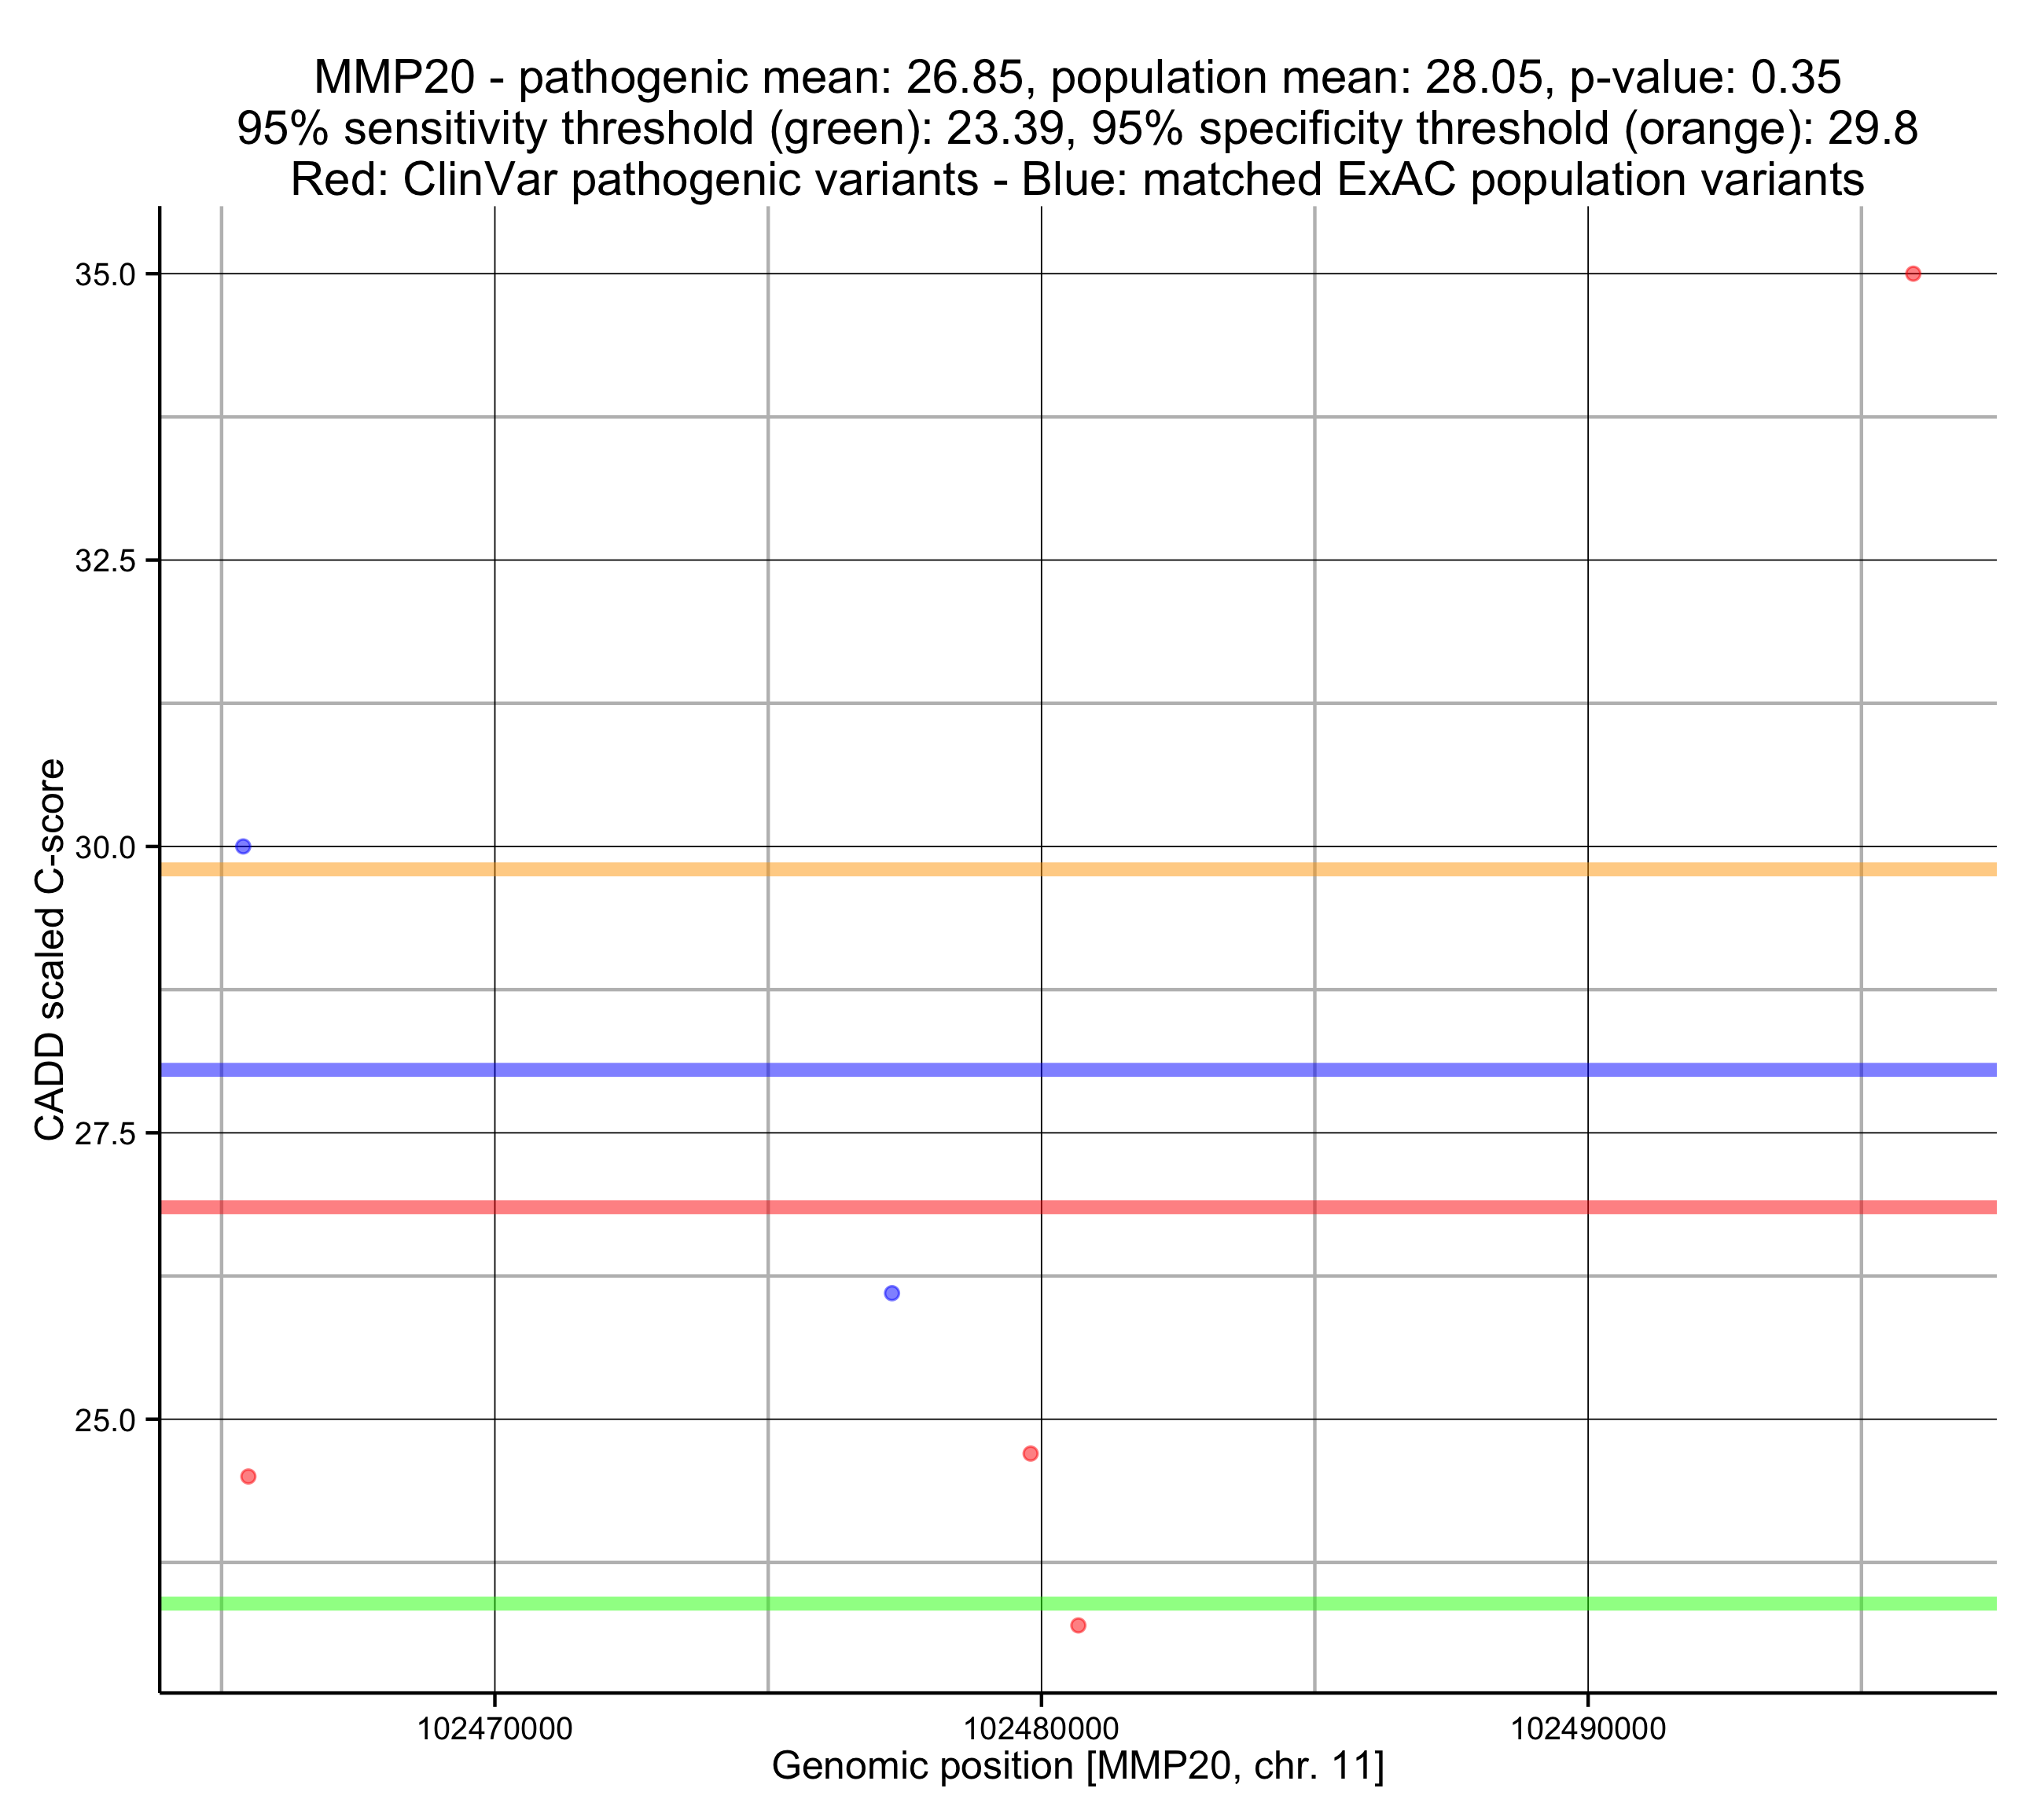Screen dimensions: 2044x1814
Task: Click the blue point at score 30.0
Action: click(243, 846)
